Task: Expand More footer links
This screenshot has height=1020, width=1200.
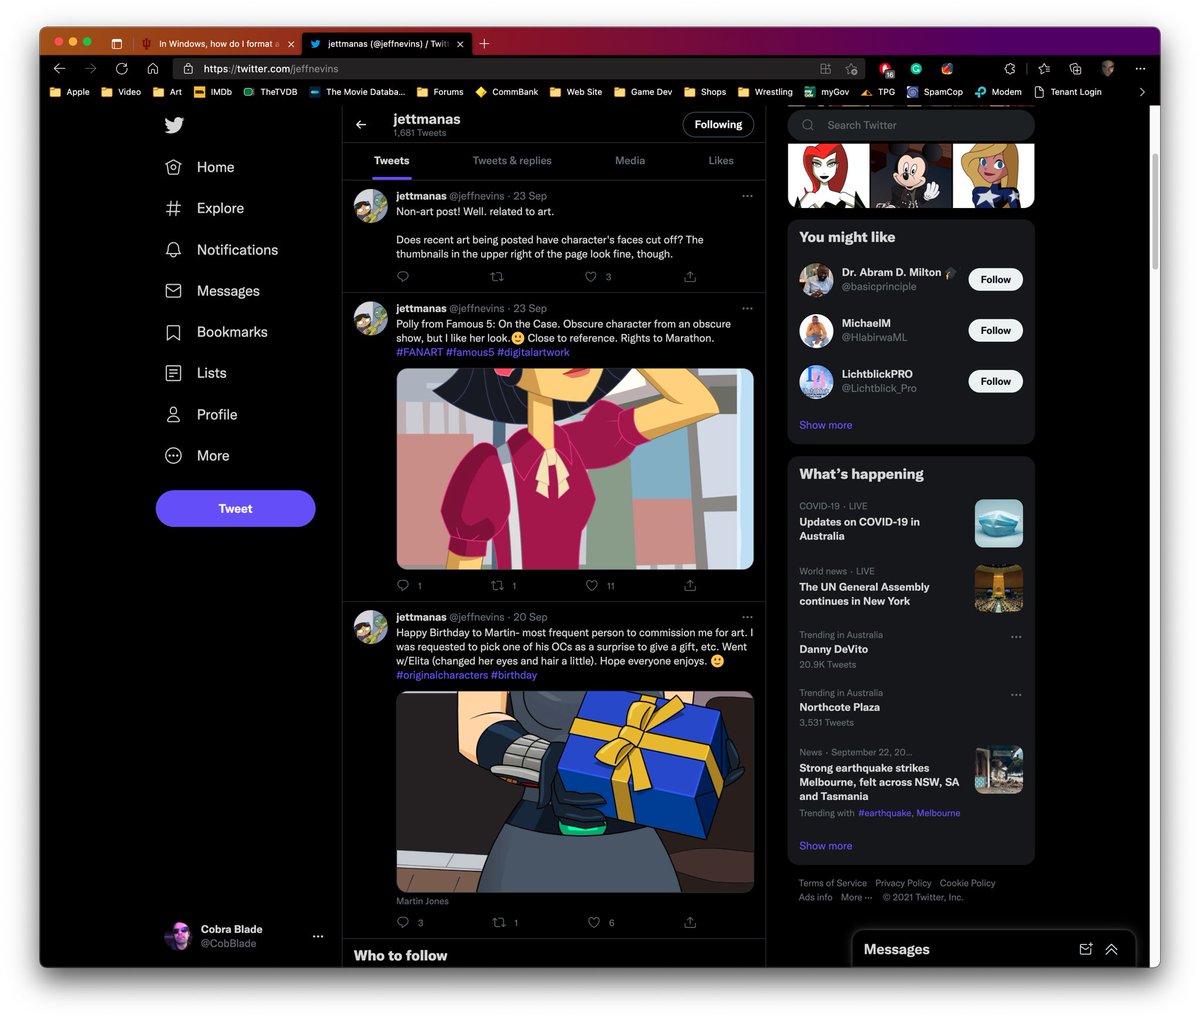Action: (x=856, y=897)
